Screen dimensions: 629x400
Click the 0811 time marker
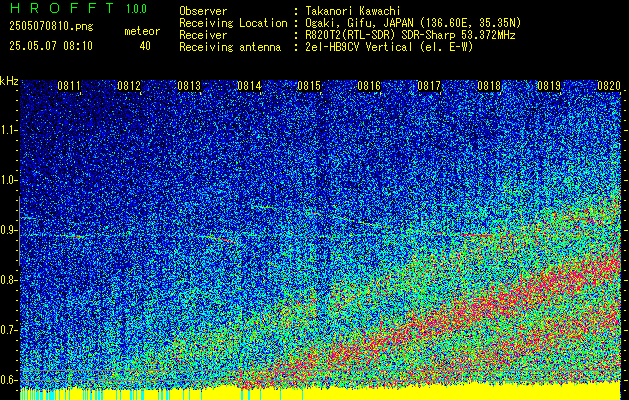pyautogui.click(x=69, y=86)
